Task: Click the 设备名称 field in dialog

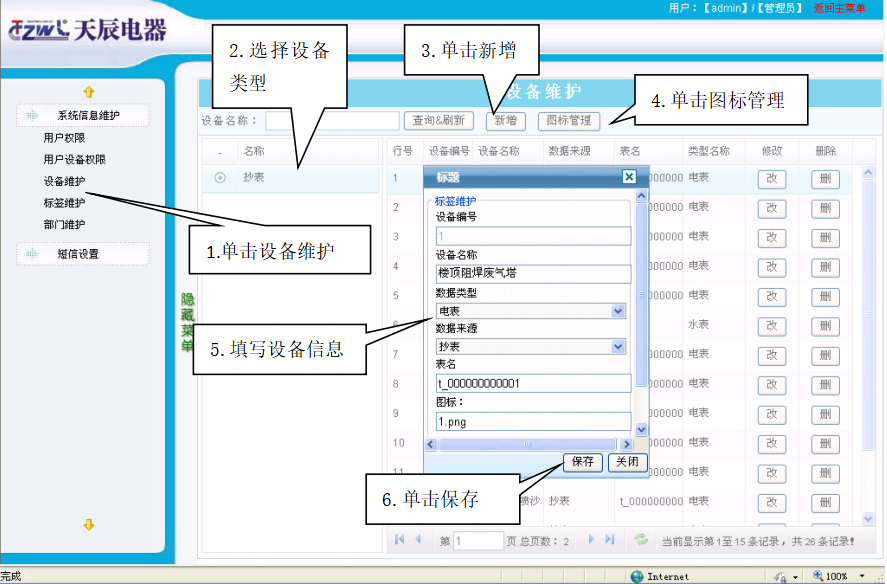Action: point(533,273)
